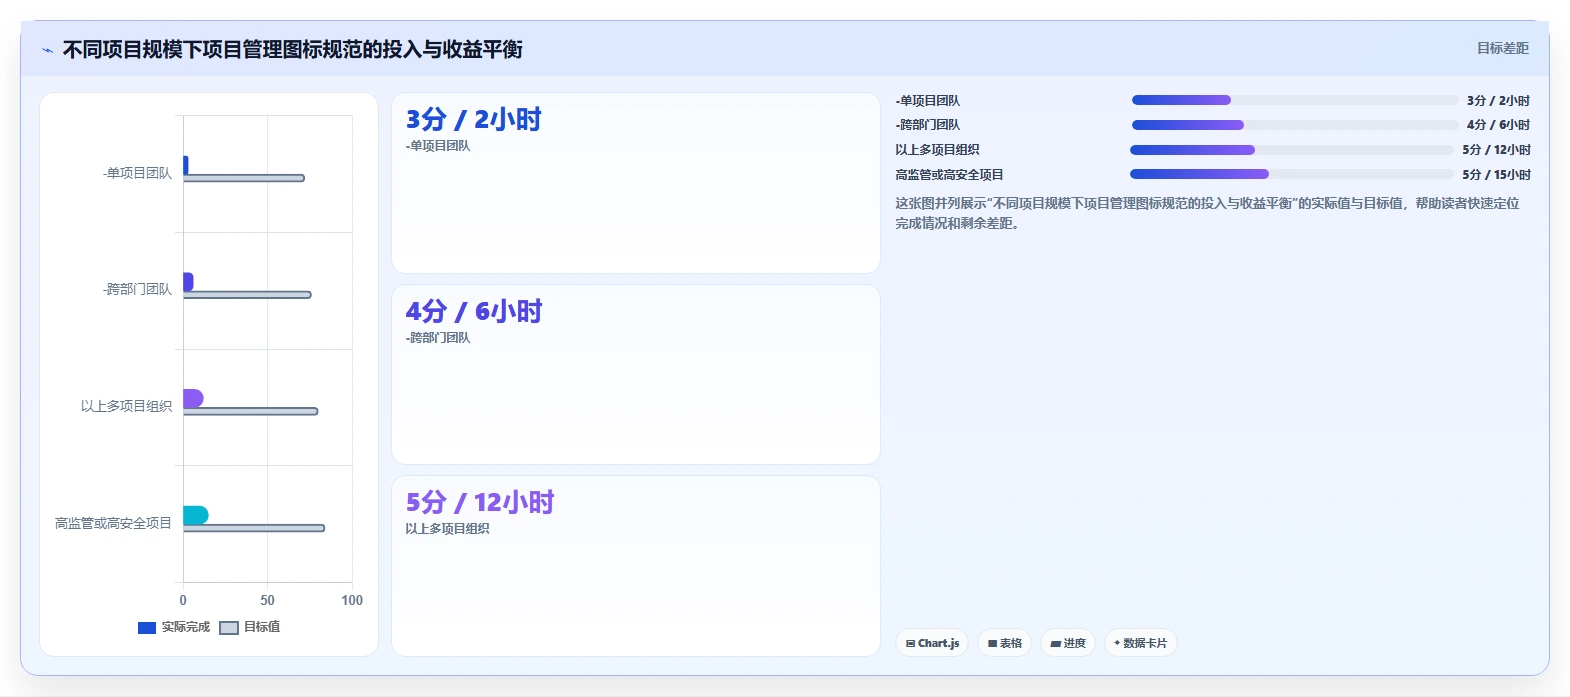Click the title icon beside the dashboard heading
This screenshot has width=1570, height=697.
[47, 50]
